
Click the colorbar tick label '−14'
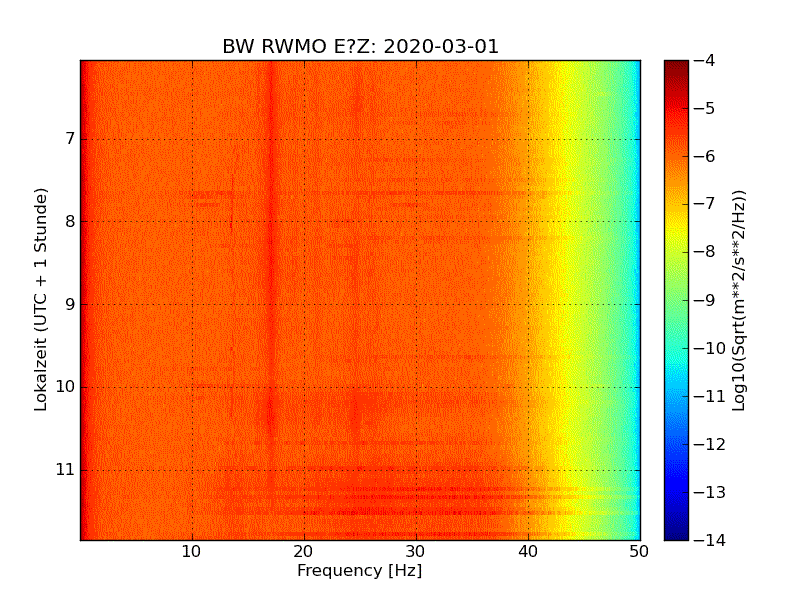click(x=710, y=540)
